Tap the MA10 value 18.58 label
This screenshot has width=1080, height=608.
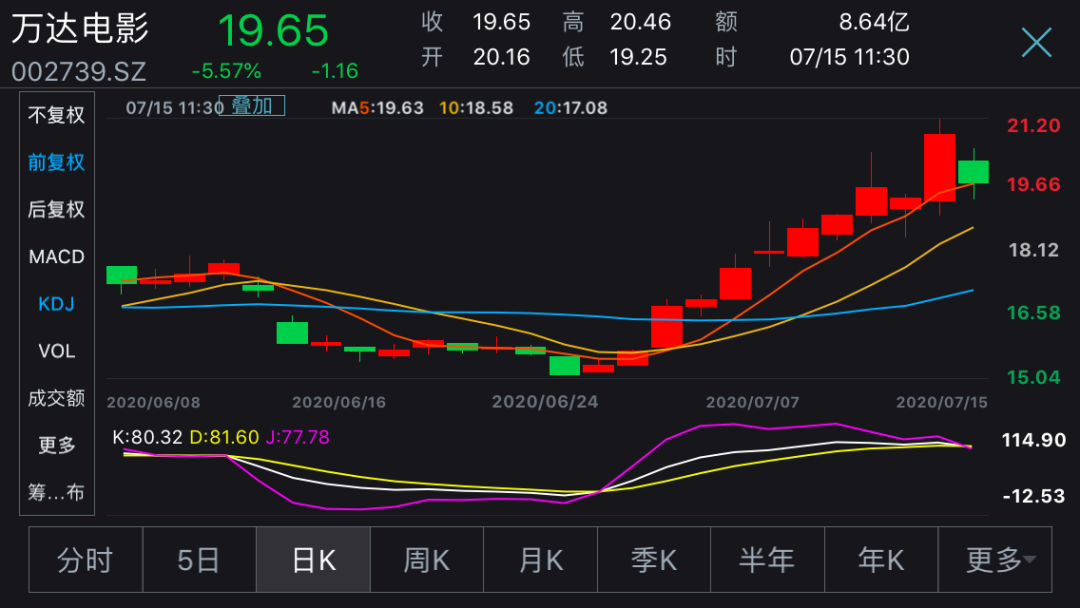(477, 108)
